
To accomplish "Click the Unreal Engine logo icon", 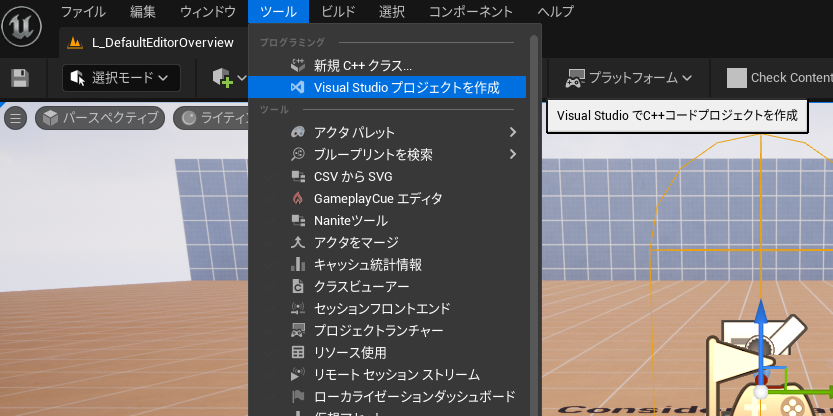I will 21,27.
